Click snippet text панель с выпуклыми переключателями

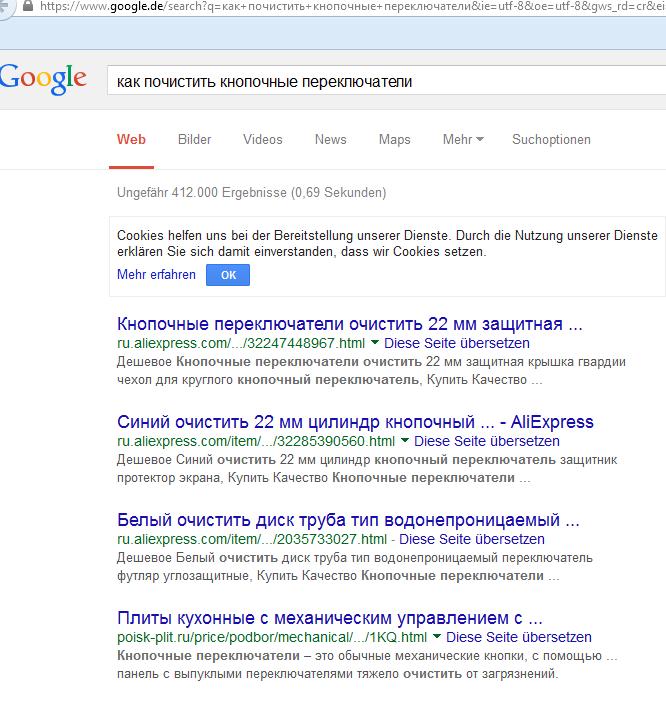click(337, 674)
